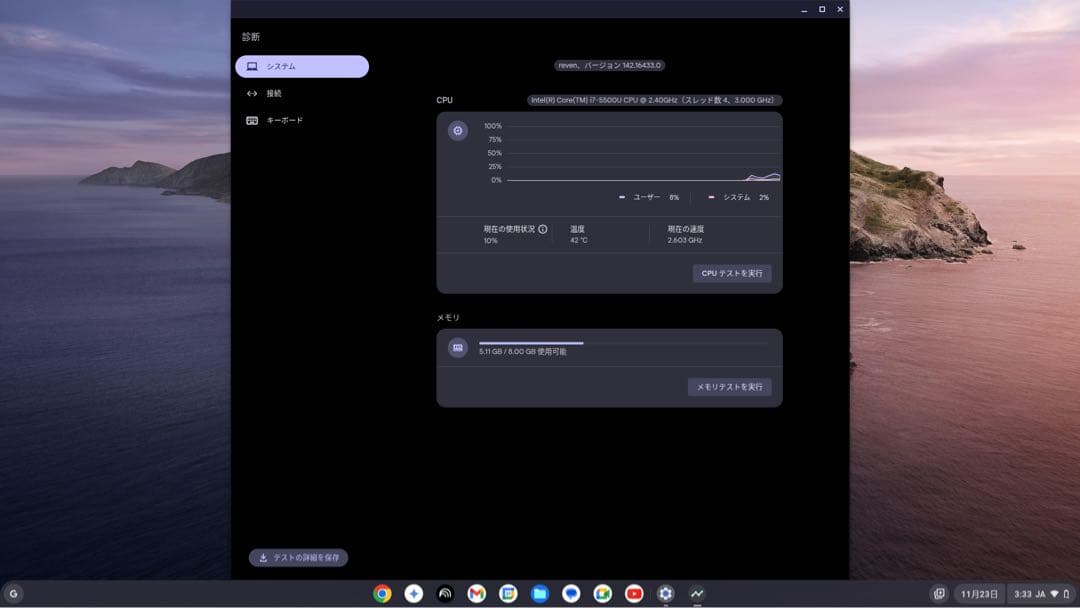Open the キーボード diagnostics section

[287, 119]
